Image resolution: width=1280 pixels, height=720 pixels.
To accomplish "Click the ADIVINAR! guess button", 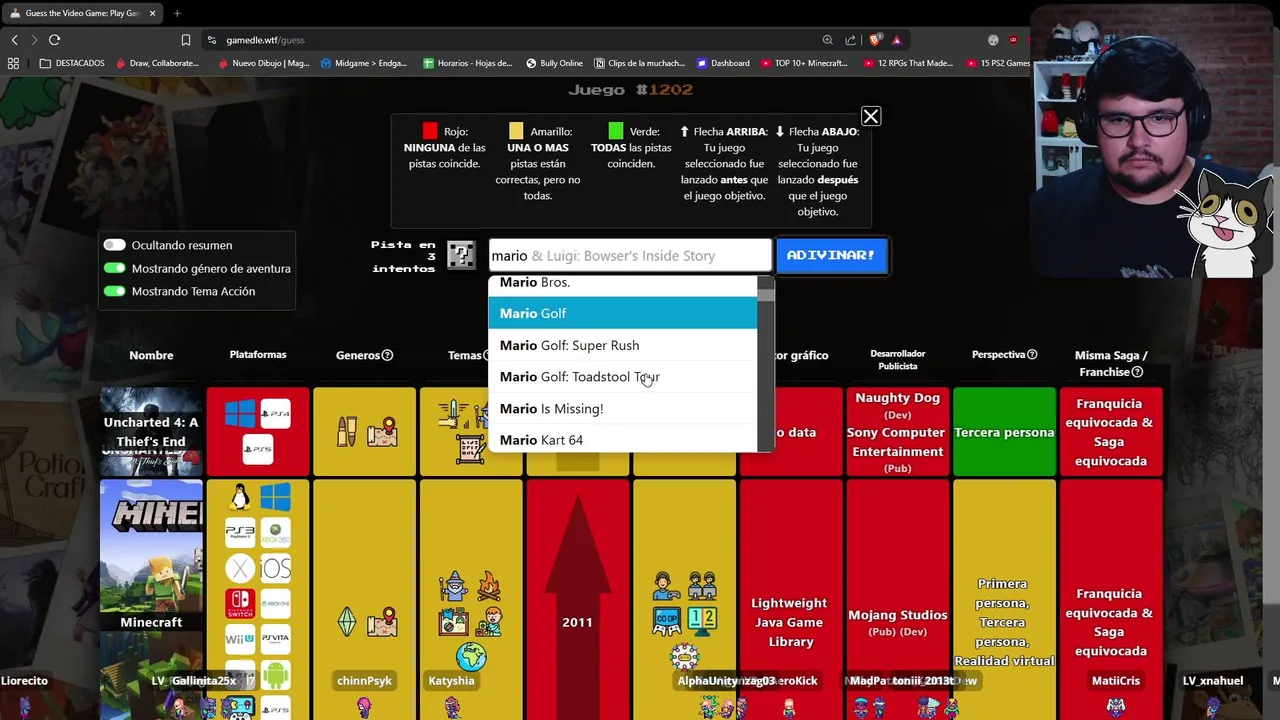I will [x=831, y=255].
